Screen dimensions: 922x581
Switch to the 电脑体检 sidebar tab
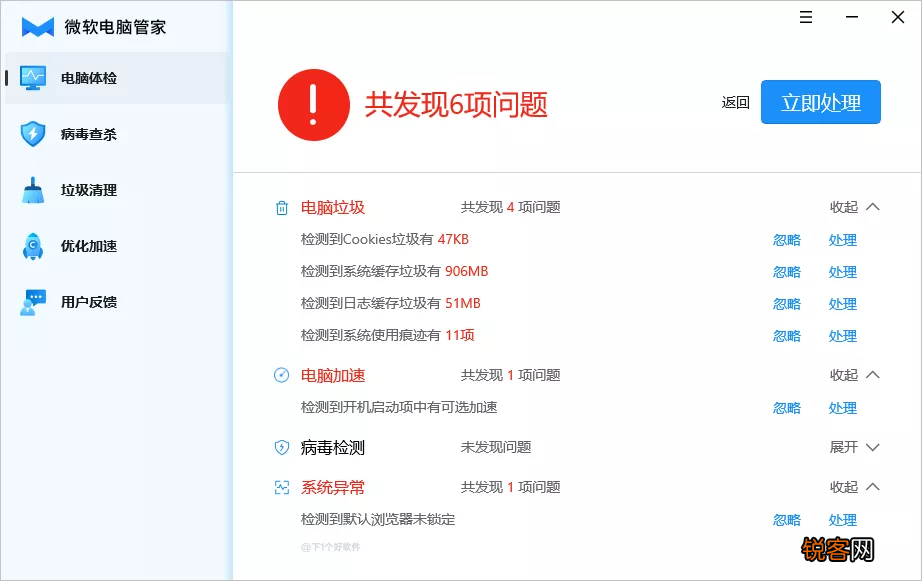coord(61,77)
